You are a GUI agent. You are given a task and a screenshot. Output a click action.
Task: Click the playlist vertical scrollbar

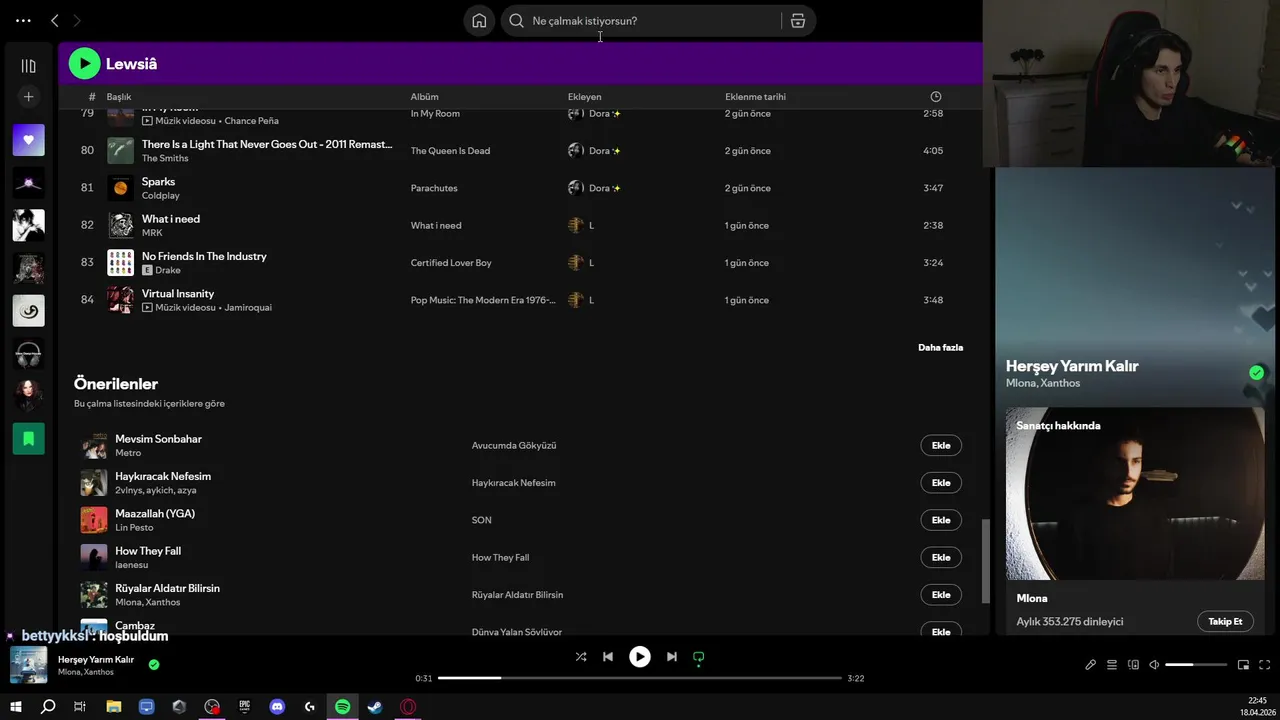click(985, 561)
